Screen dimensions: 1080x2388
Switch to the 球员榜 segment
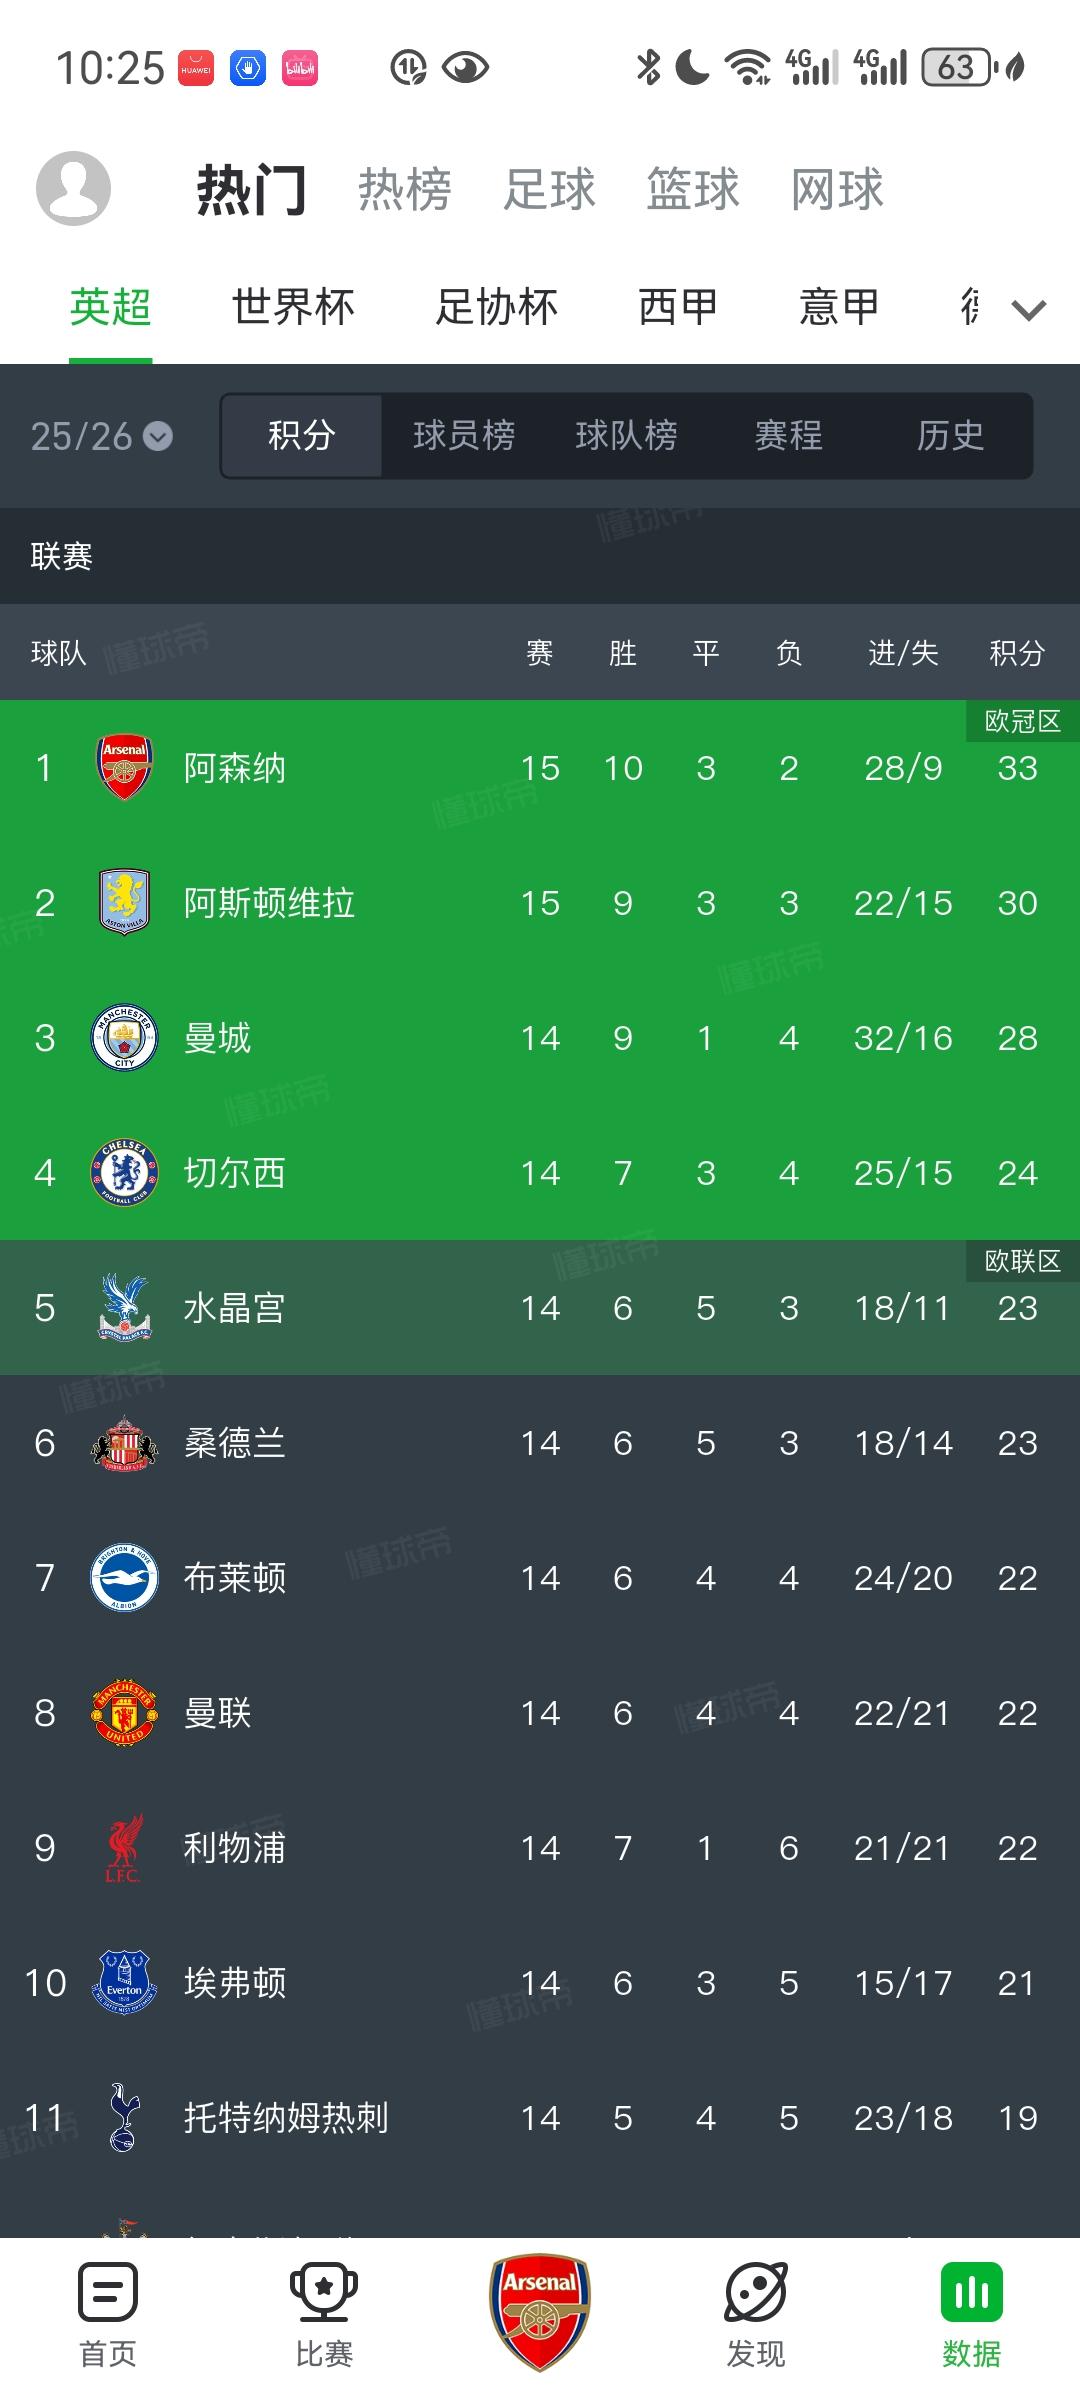click(x=464, y=436)
